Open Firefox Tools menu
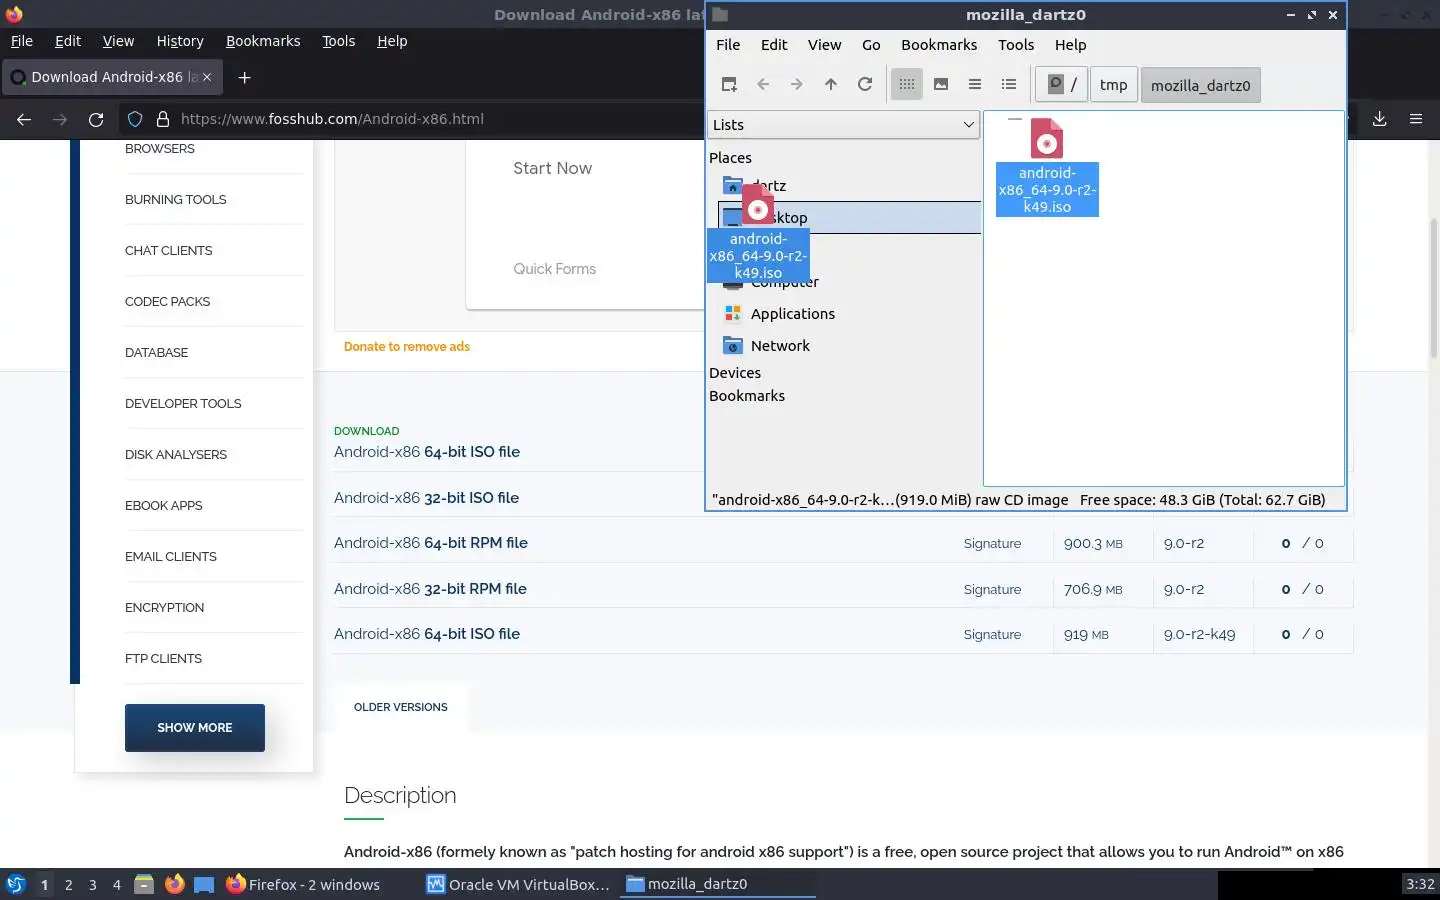The height and width of the screenshot is (900, 1440). point(338,41)
